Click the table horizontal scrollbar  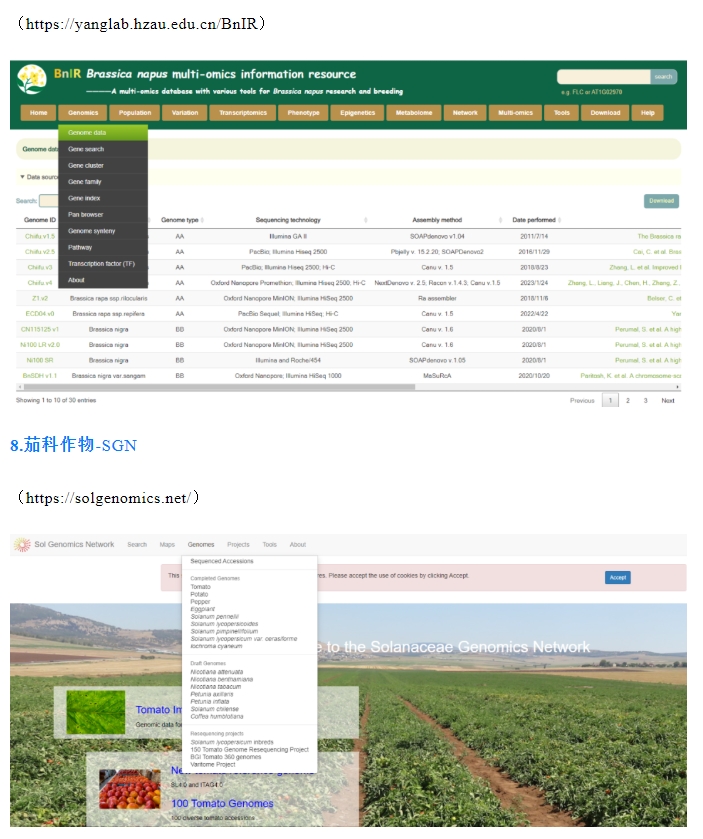[219, 388]
